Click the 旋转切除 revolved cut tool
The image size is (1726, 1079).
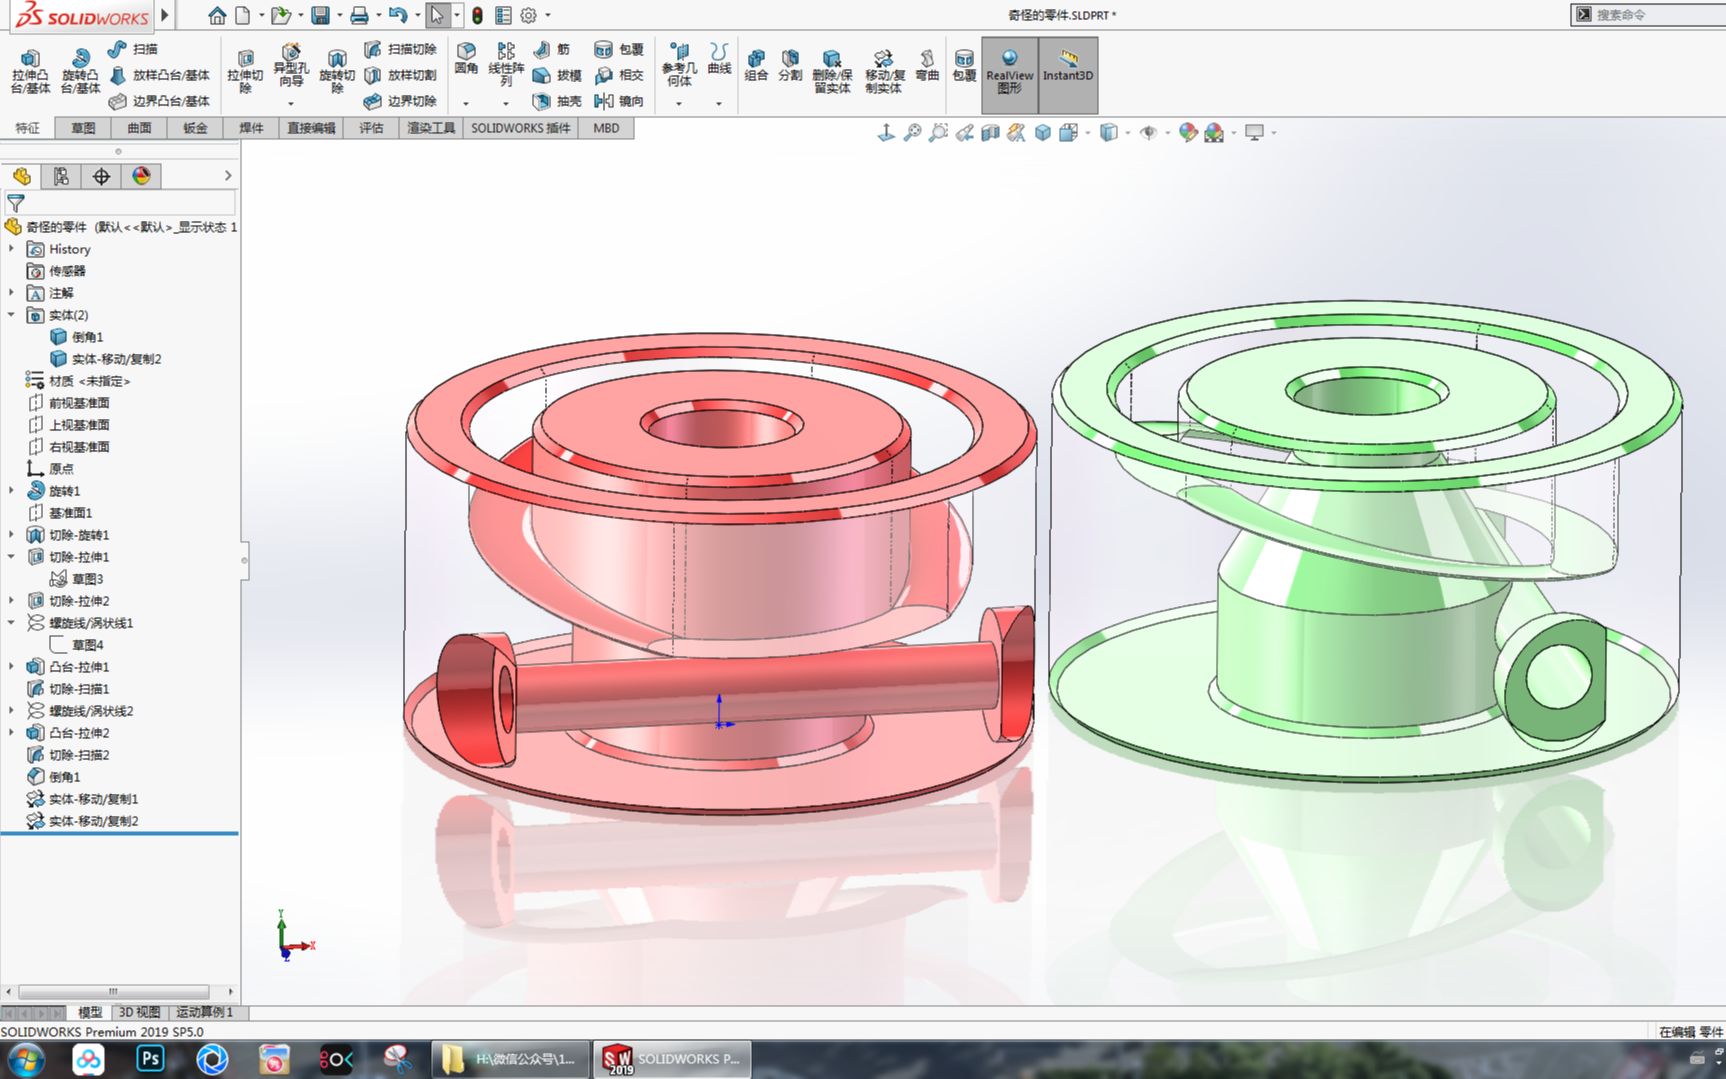[x=337, y=71]
